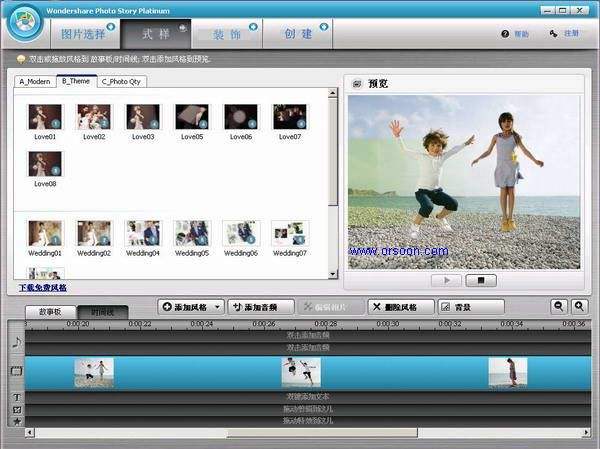Click the 添加音频 add audio button

pyautogui.click(x=261, y=307)
